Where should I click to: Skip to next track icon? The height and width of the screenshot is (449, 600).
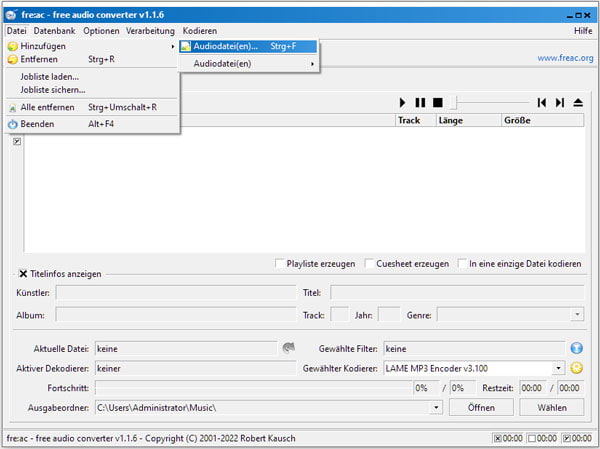(560, 103)
